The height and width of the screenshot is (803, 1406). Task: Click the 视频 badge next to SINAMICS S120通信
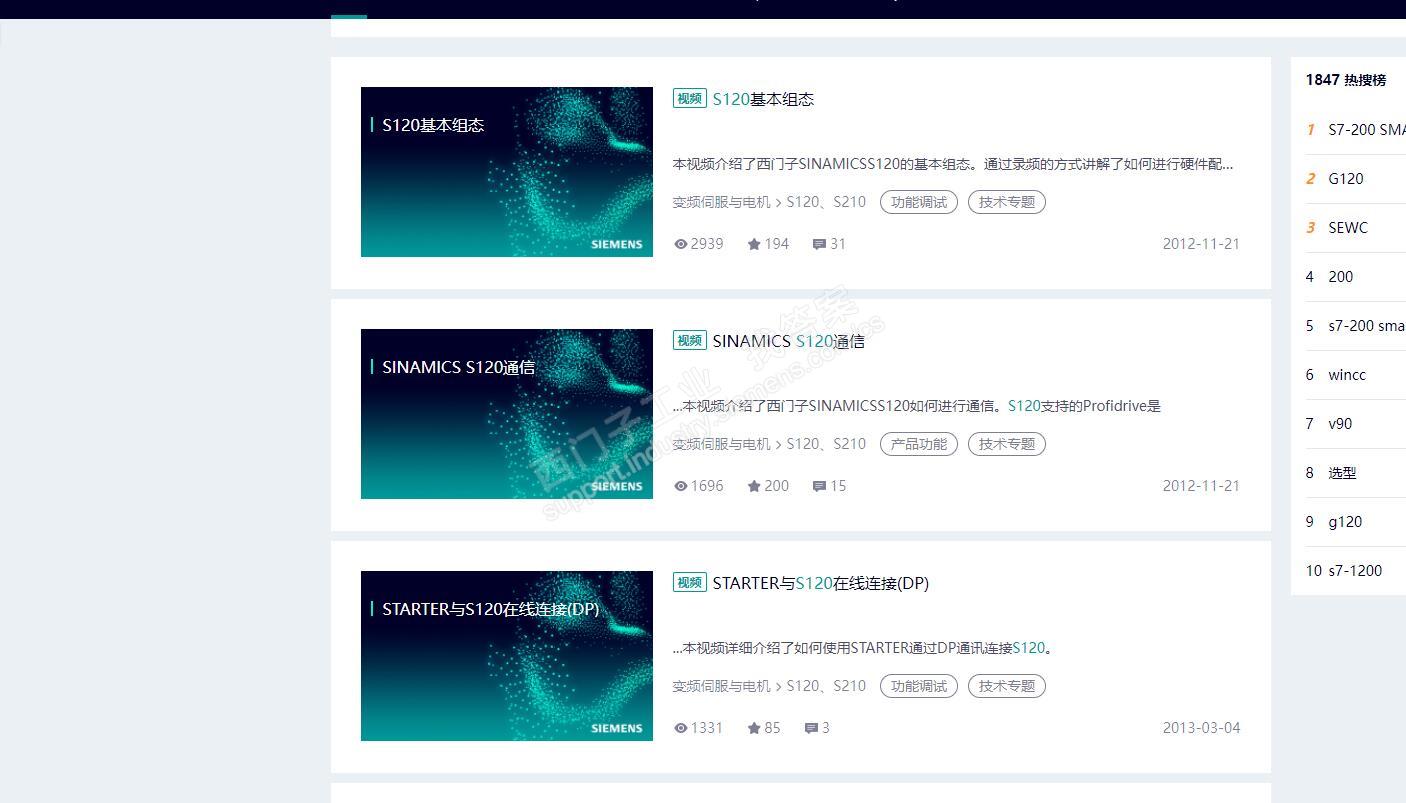[x=690, y=340]
